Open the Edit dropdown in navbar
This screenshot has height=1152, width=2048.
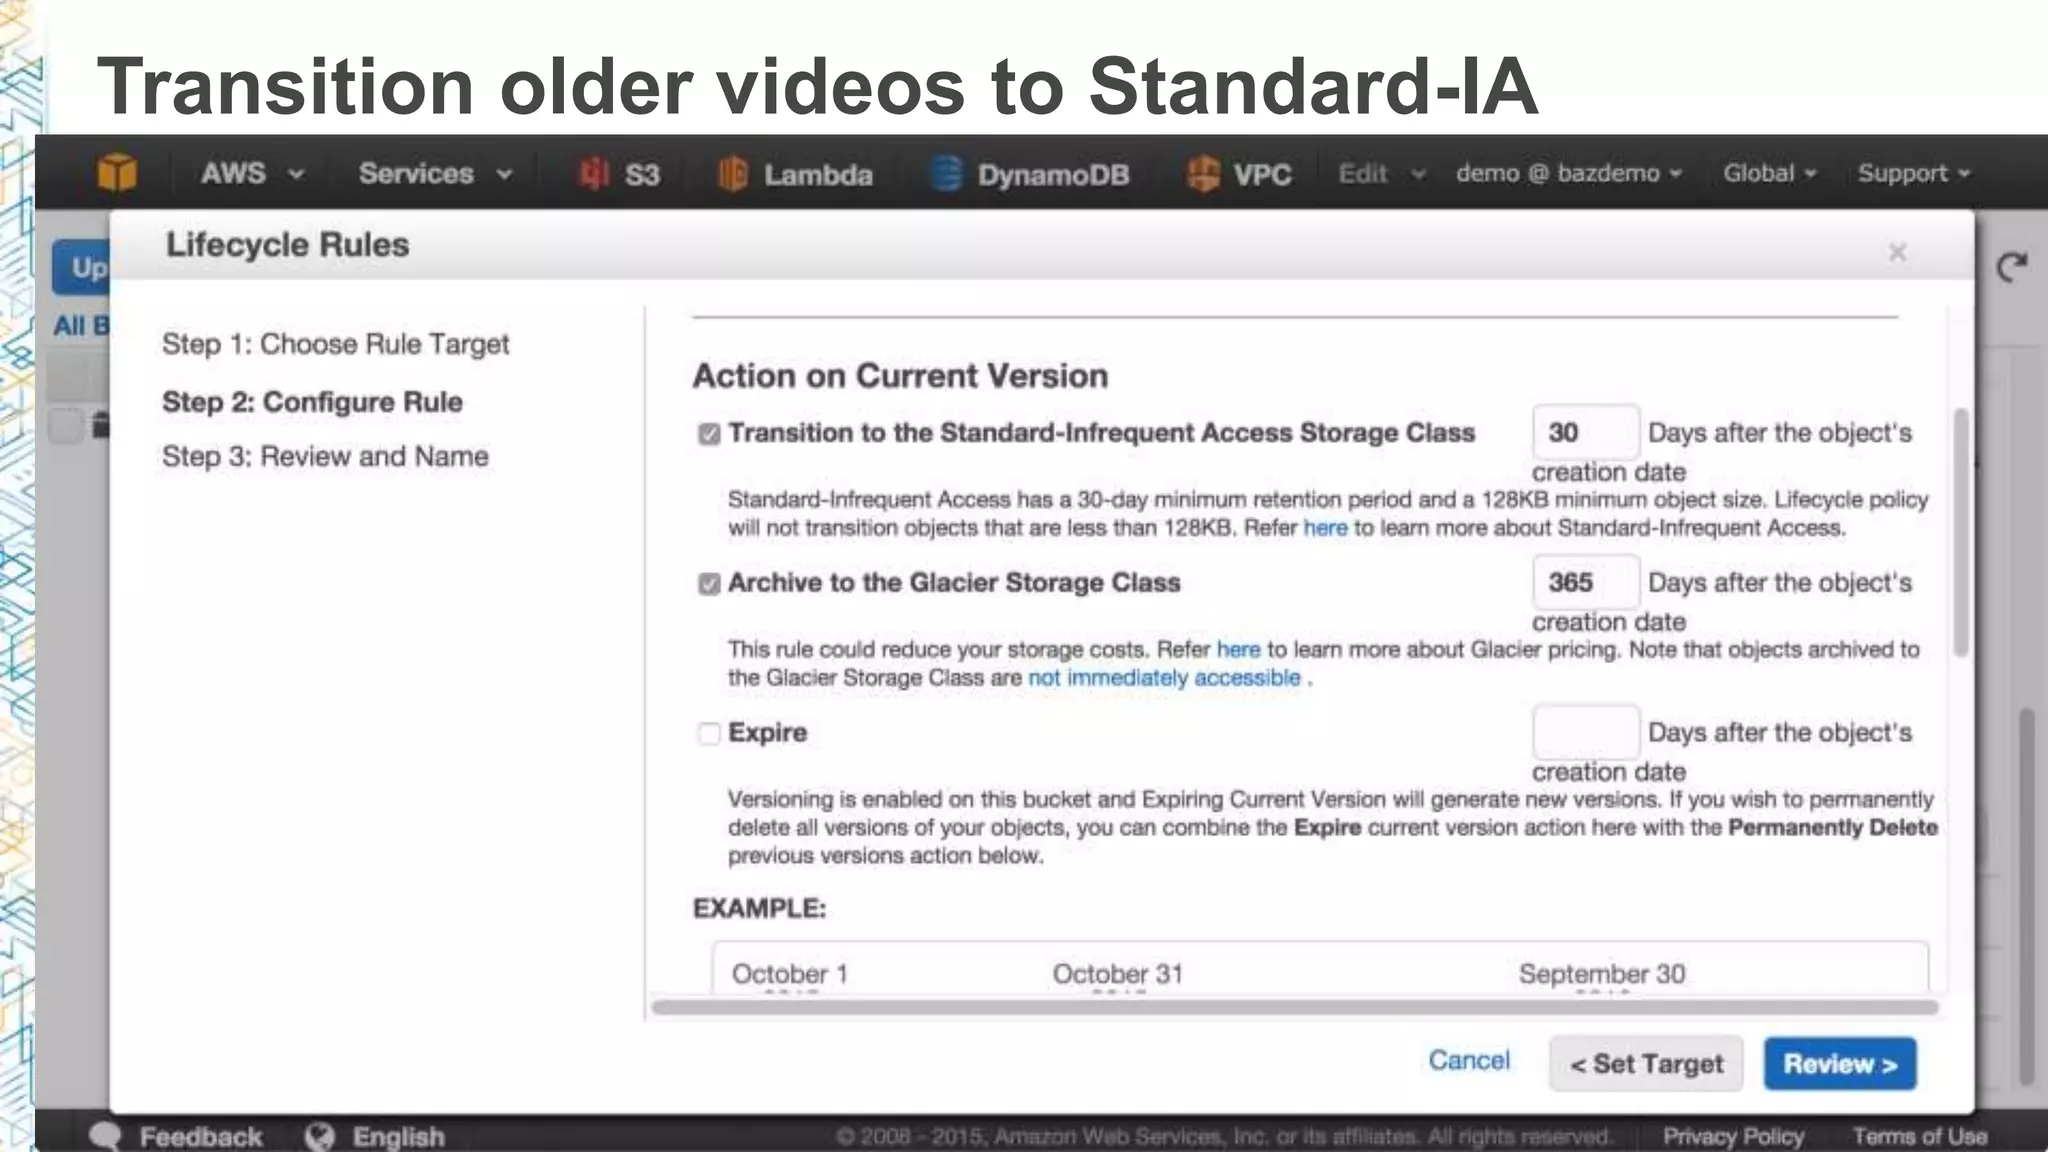(1381, 173)
